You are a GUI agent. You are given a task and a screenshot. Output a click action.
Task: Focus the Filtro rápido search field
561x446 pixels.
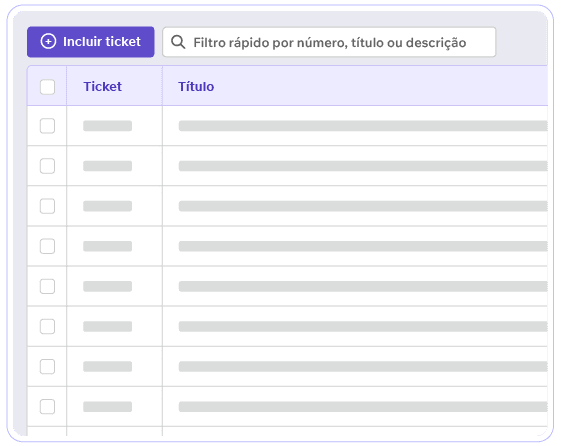click(329, 42)
